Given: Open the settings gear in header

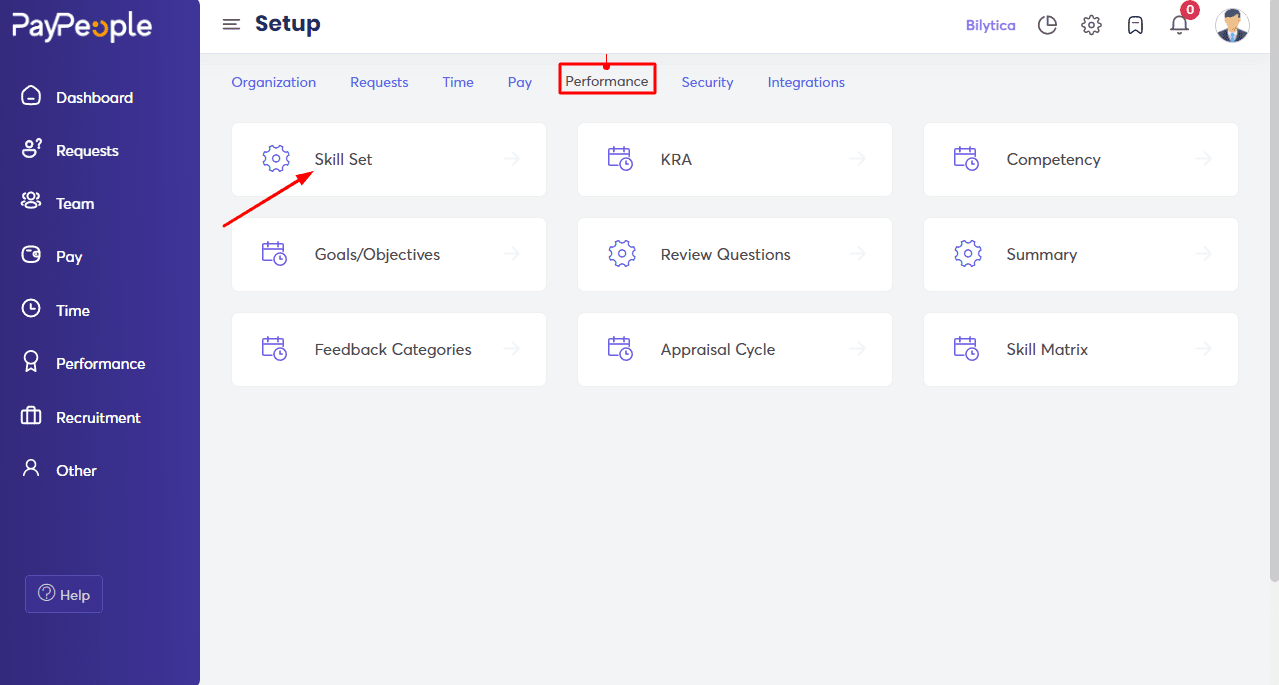Looking at the screenshot, I should (x=1091, y=25).
